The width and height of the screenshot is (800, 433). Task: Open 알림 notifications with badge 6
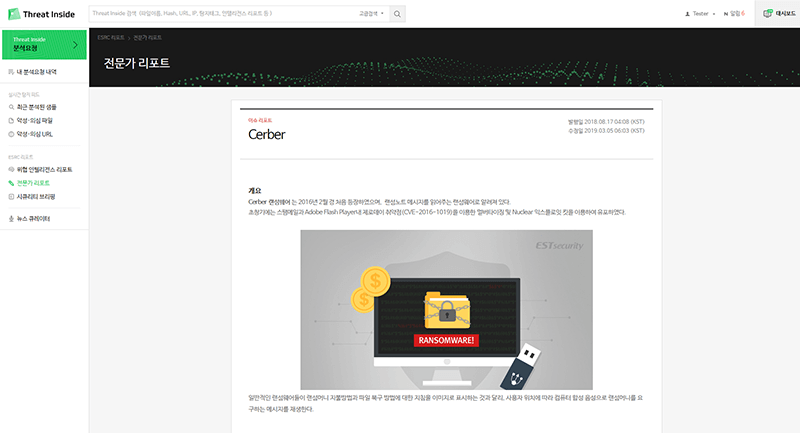tap(736, 14)
